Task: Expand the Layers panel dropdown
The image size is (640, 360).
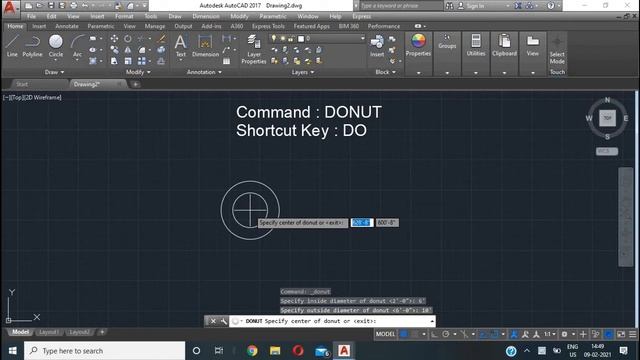Action: 303,72
